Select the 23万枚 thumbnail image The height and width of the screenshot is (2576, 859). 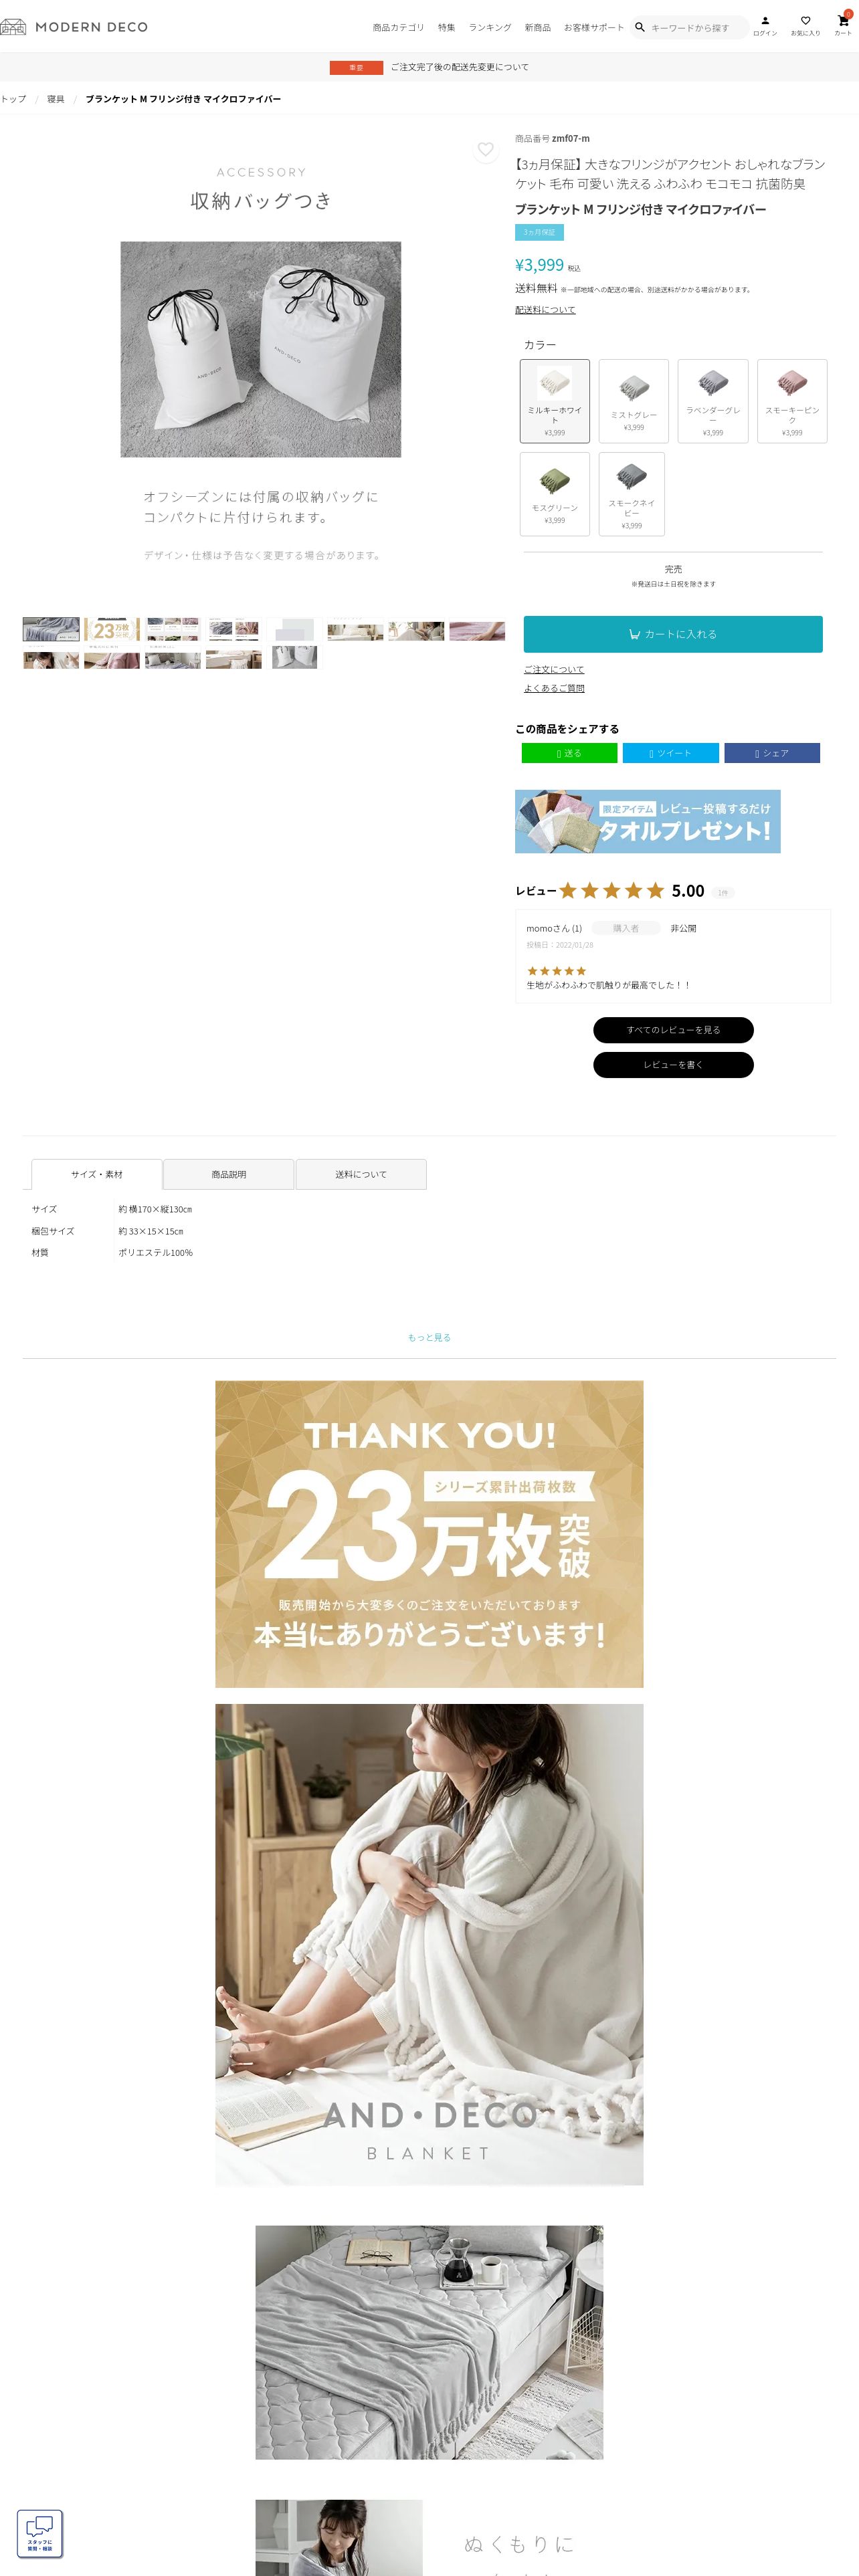(112, 630)
